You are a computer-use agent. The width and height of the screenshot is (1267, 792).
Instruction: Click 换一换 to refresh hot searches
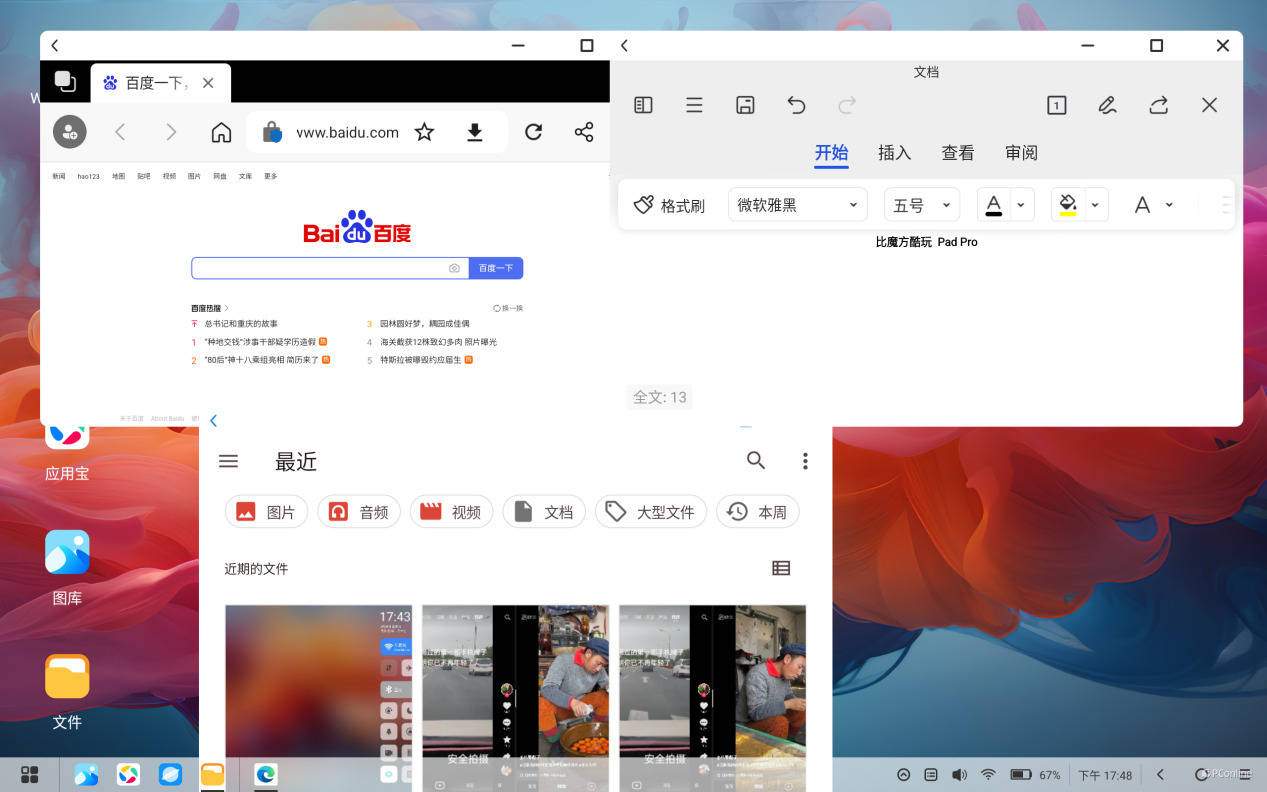coord(508,308)
